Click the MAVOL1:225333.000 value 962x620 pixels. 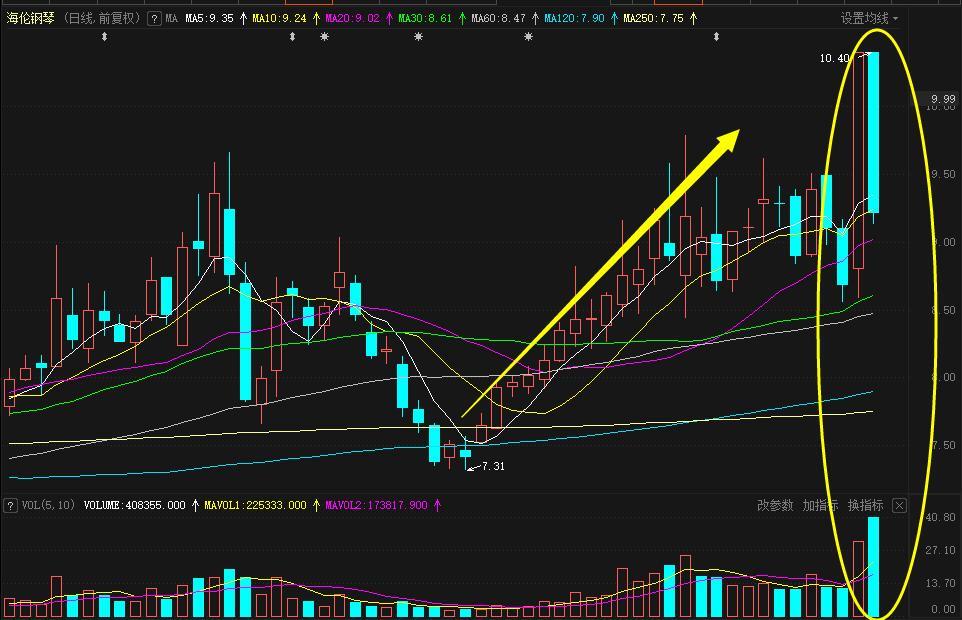click(x=255, y=505)
